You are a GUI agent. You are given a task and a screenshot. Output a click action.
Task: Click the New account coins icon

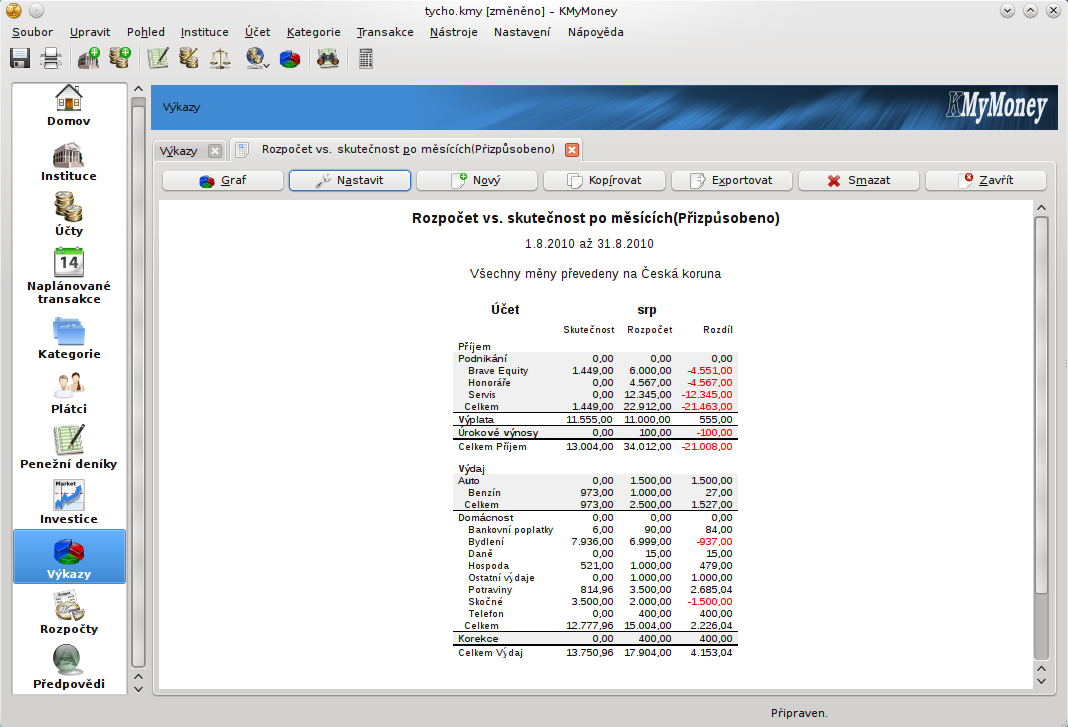tap(121, 59)
